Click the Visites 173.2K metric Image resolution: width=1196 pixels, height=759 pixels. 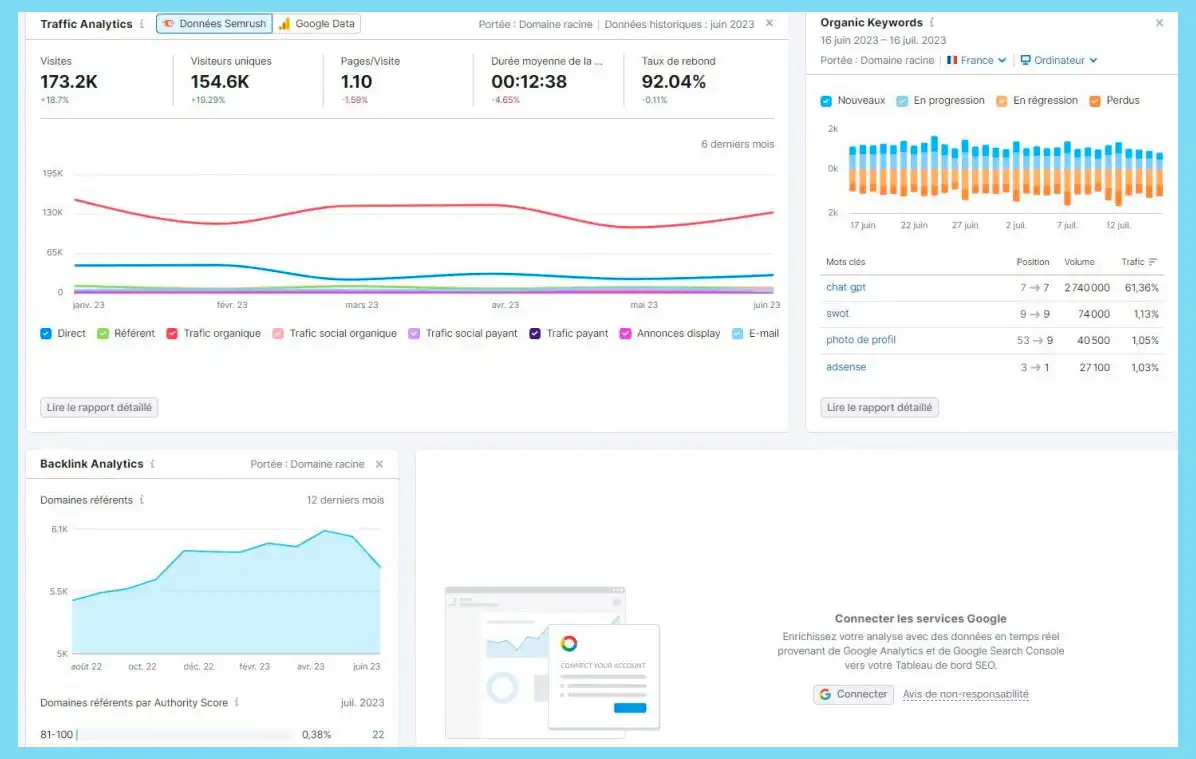click(x=69, y=82)
